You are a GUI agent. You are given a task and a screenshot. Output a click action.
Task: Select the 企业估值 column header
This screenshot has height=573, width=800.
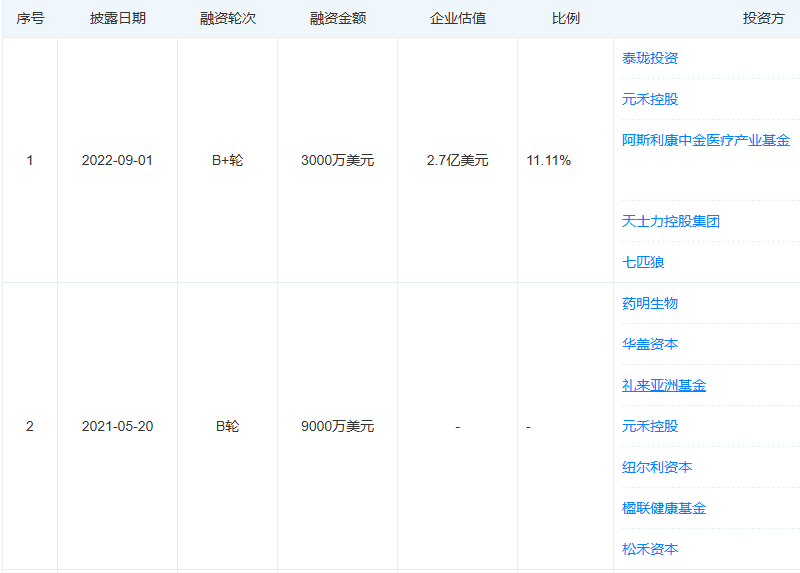tap(458, 18)
